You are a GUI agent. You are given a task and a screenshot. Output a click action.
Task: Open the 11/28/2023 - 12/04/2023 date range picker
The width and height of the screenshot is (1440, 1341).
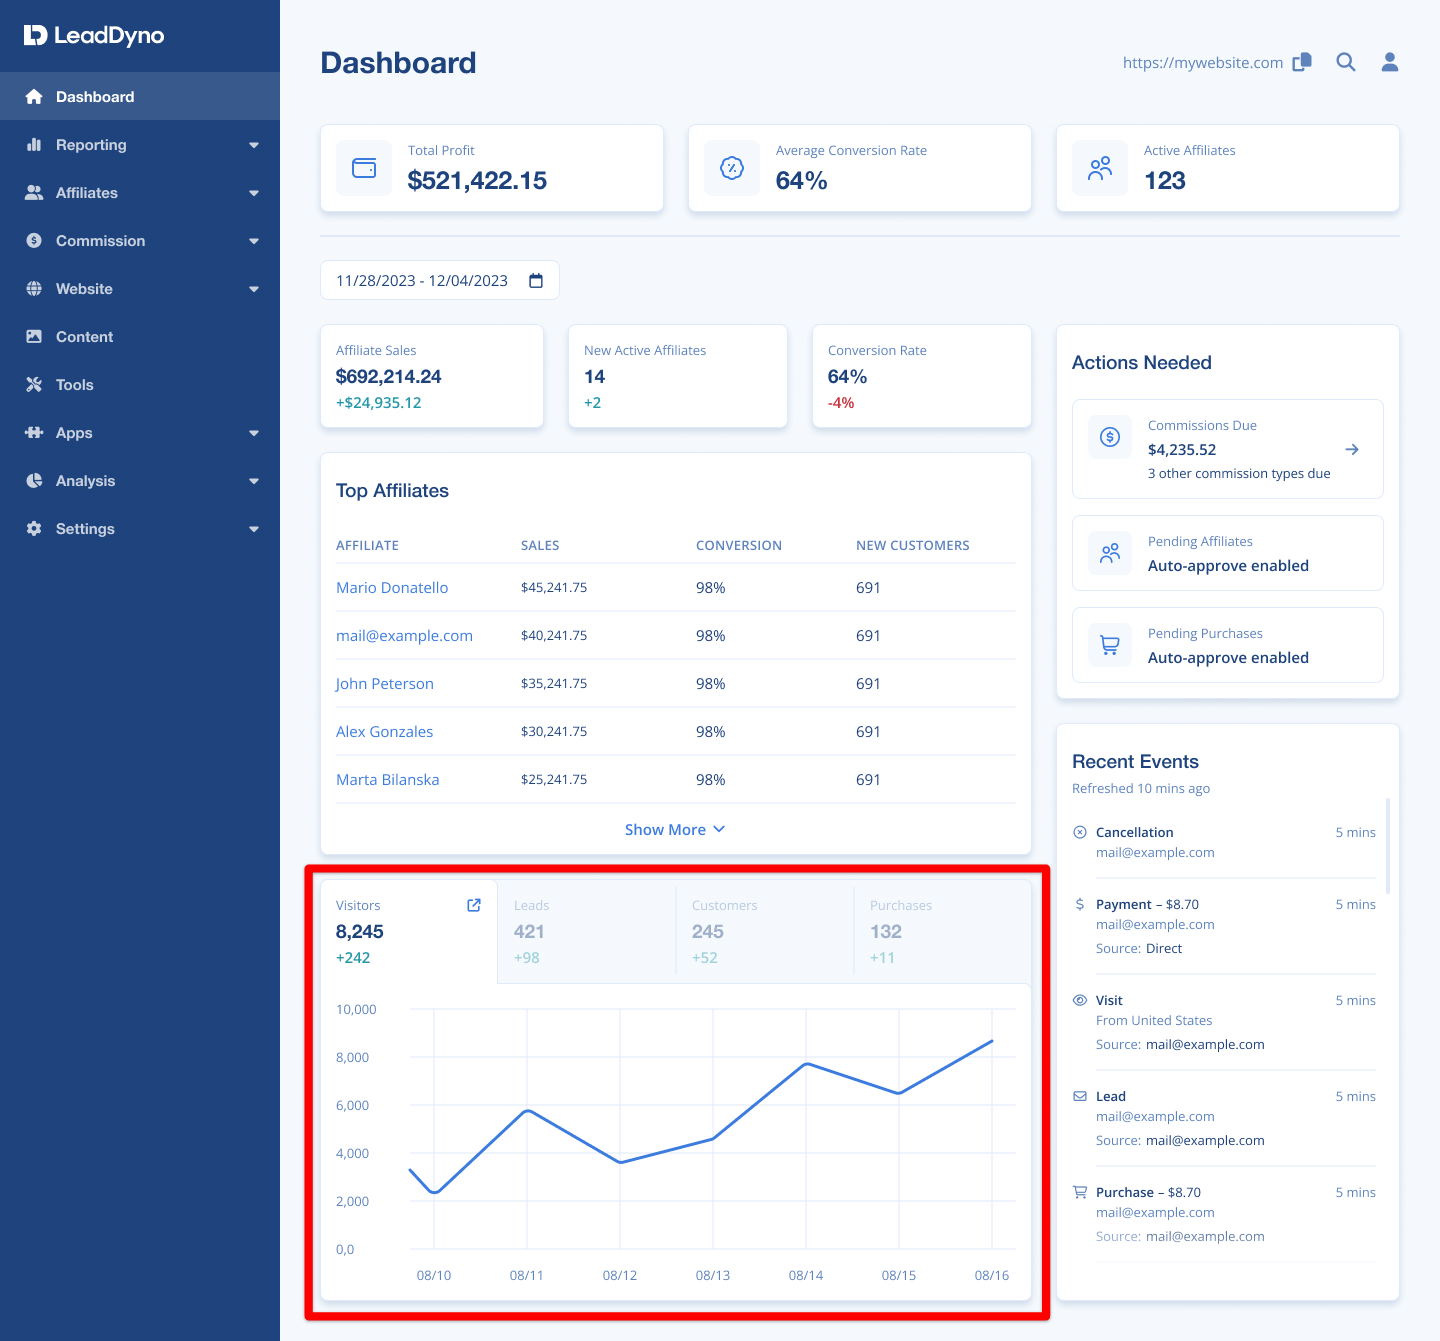click(440, 280)
